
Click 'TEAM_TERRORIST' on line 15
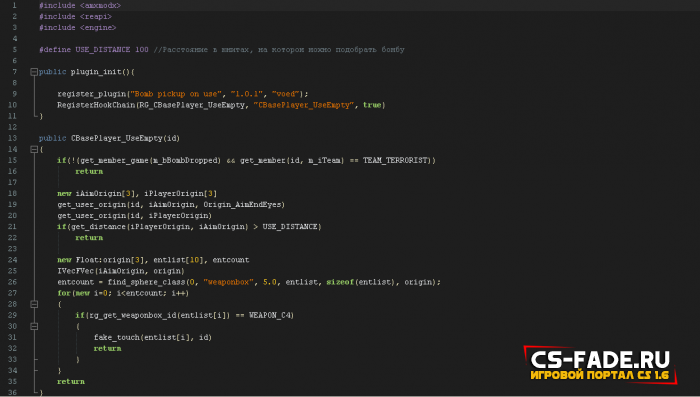tap(395, 160)
